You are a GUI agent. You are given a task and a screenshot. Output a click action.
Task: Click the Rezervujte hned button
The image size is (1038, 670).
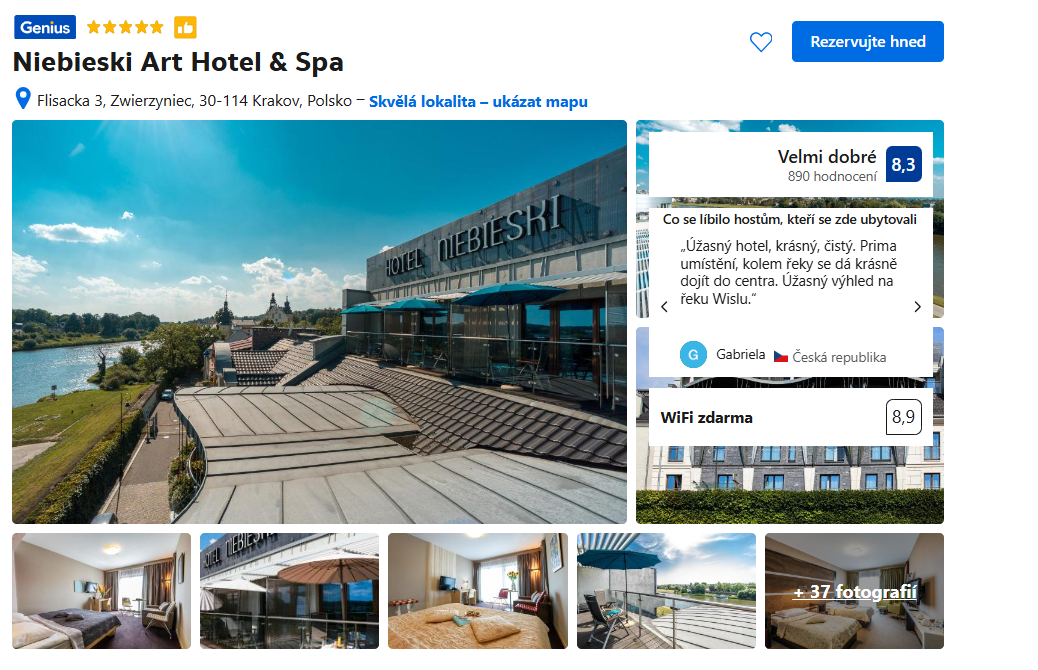pyautogui.click(x=868, y=42)
